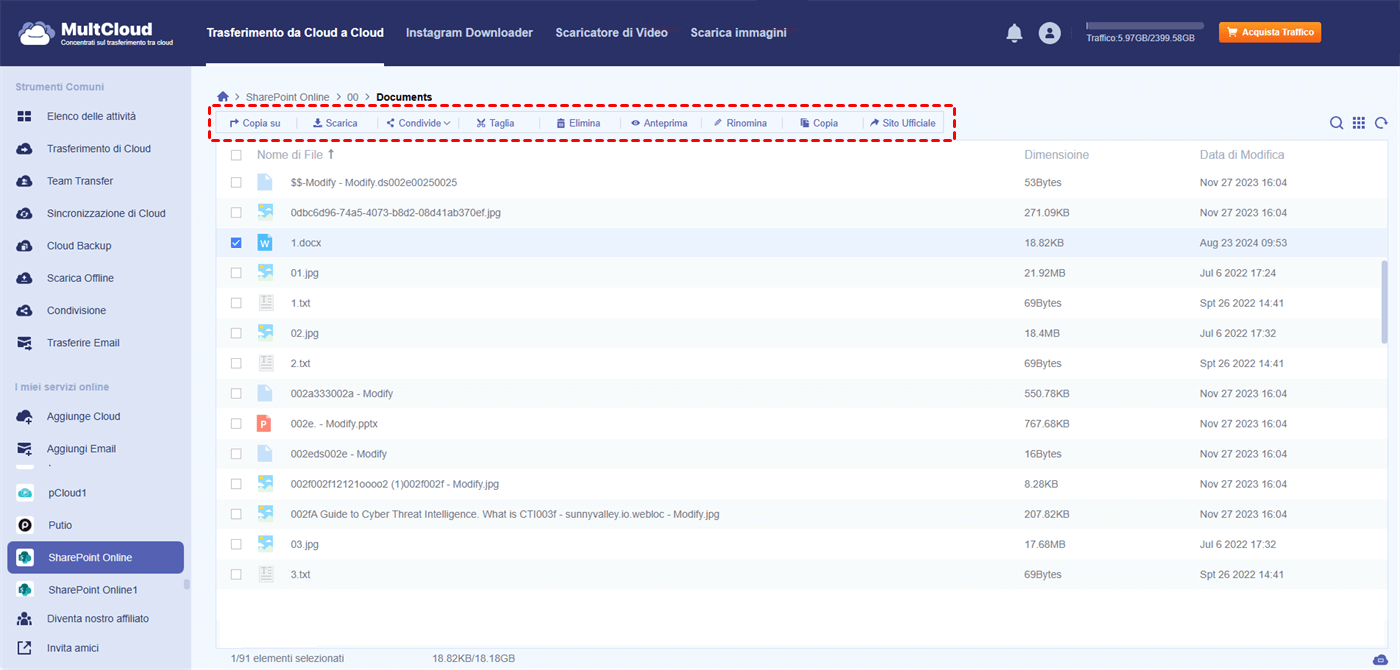Sort by Dimensioine column header
The image size is (1400, 670).
tap(1056, 155)
